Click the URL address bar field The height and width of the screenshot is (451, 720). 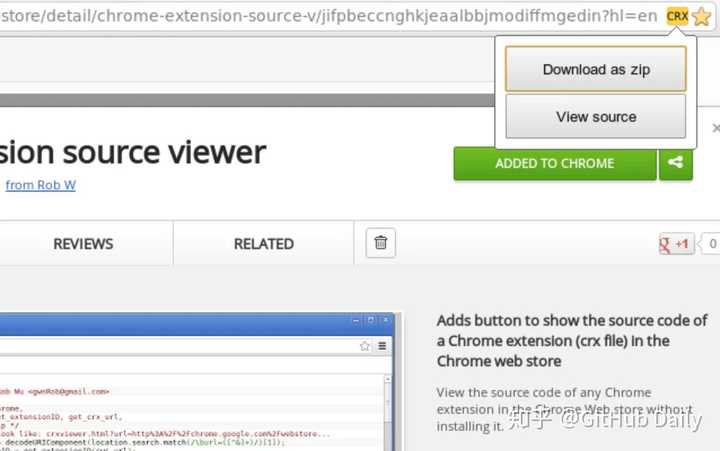(x=333, y=17)
